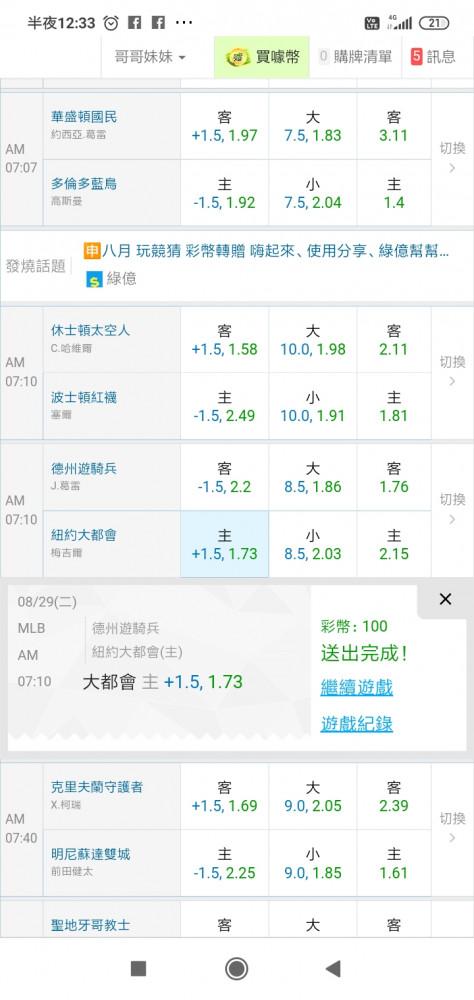Image resolution: width=474 pixels, height=1000 pixels.
Task: Select 波士頓紅襪 小 10.0, 1.91 bet cell
Action: [313, 406]
